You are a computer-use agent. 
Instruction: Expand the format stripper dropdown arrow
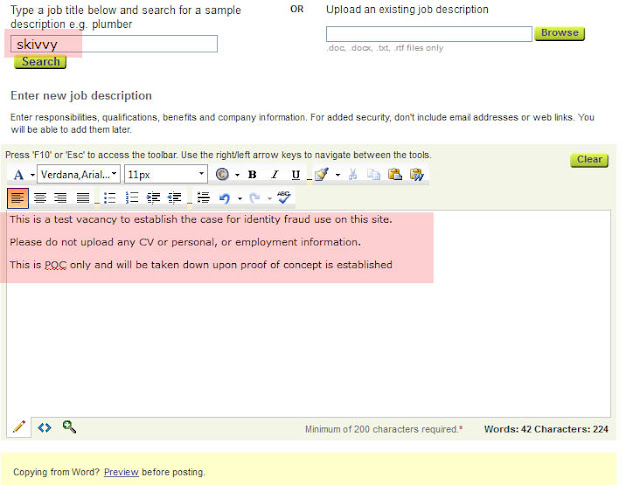[x=338, y=175]
